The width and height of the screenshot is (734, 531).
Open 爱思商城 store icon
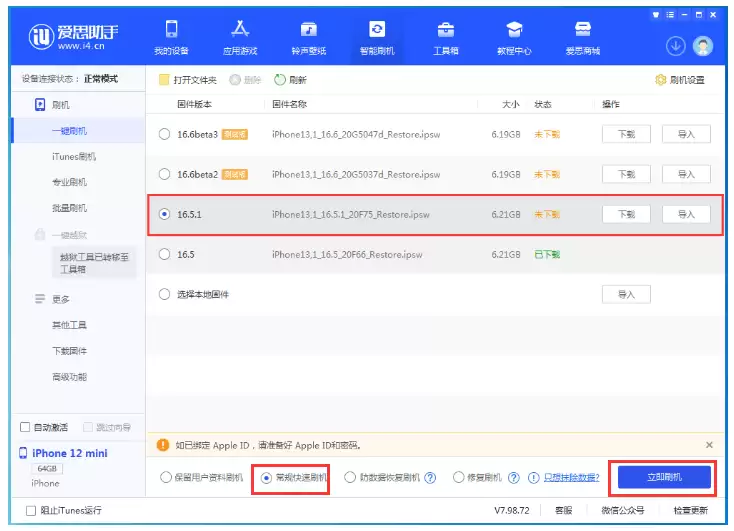coord(582,30)
